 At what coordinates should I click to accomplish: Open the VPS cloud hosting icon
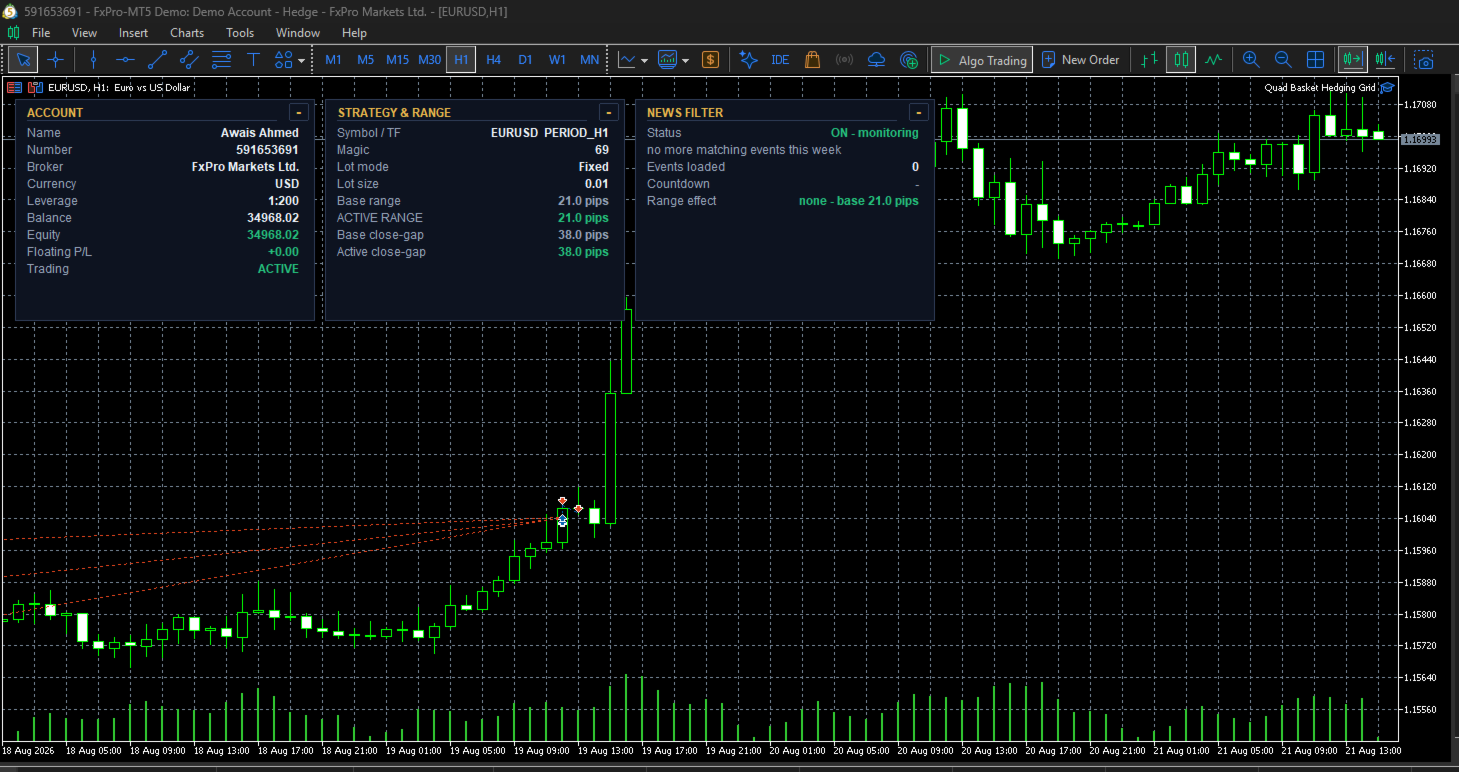click(876, 60)
